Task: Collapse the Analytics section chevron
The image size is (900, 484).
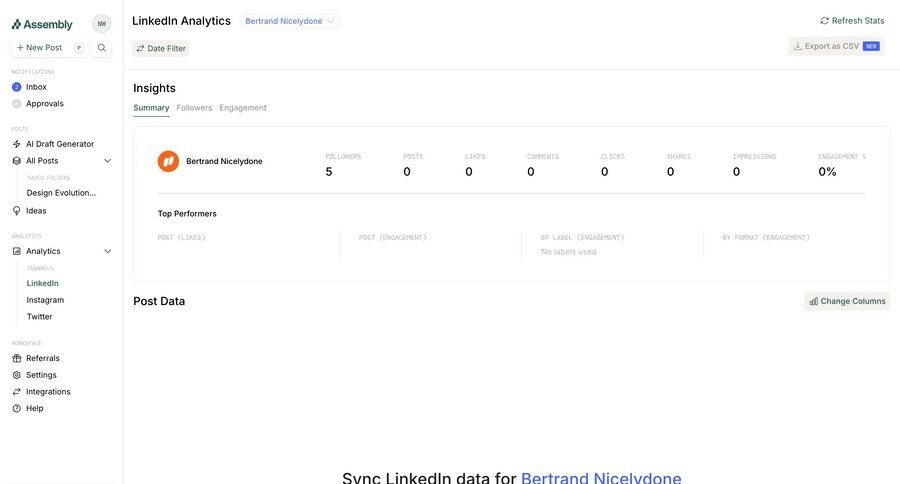Action: (x=108, y=251)
